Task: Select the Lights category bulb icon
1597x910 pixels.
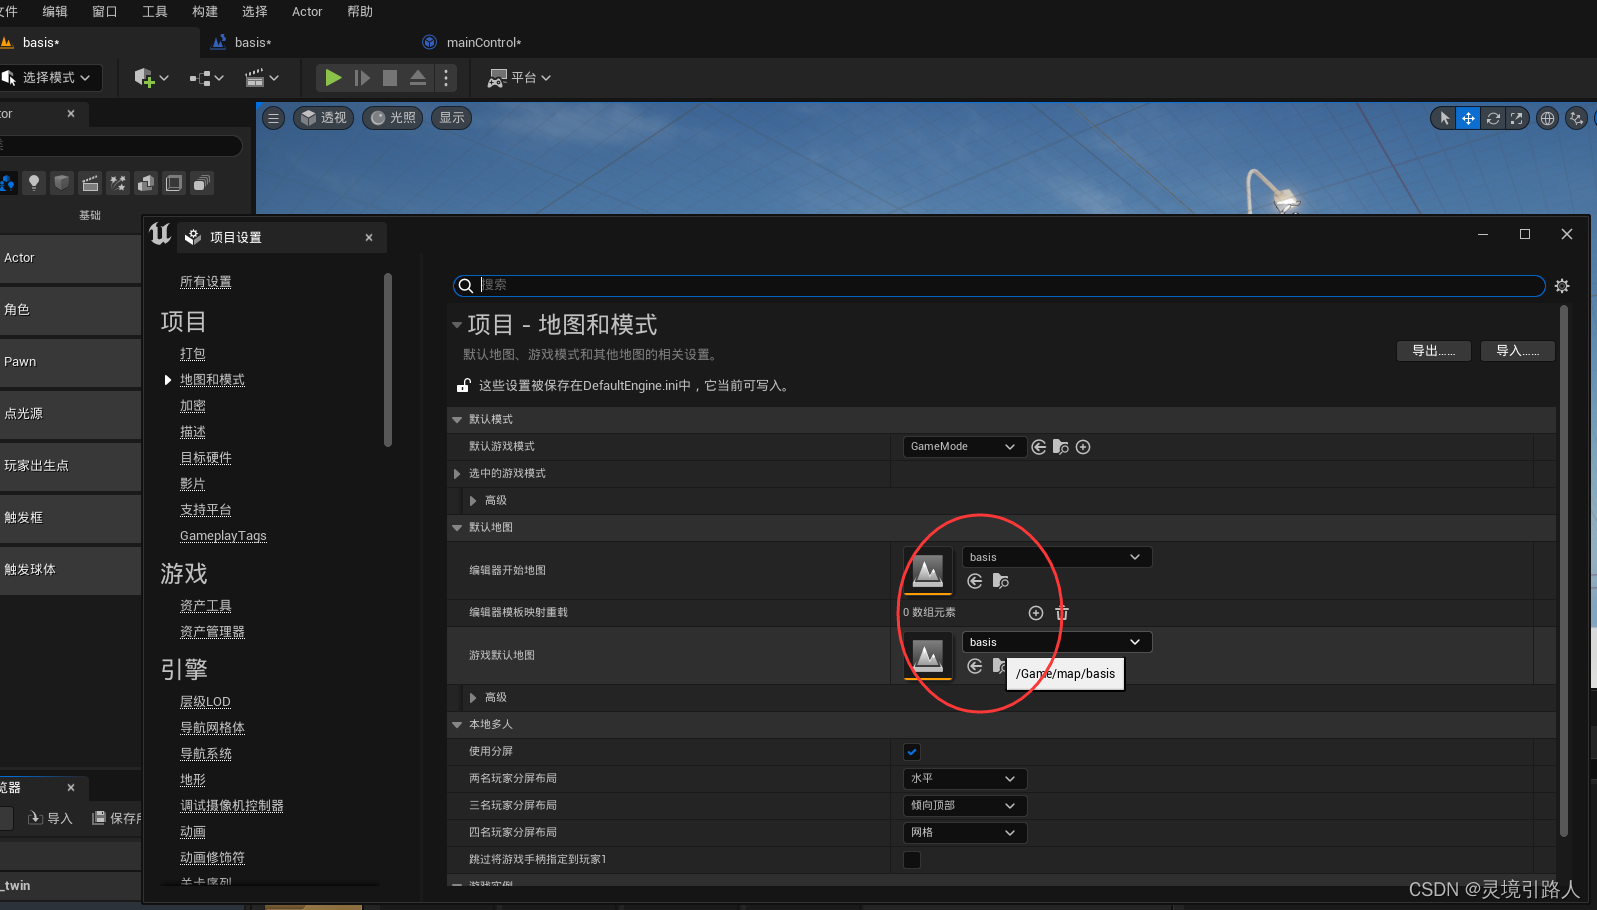Action: (x=34, y=183)
